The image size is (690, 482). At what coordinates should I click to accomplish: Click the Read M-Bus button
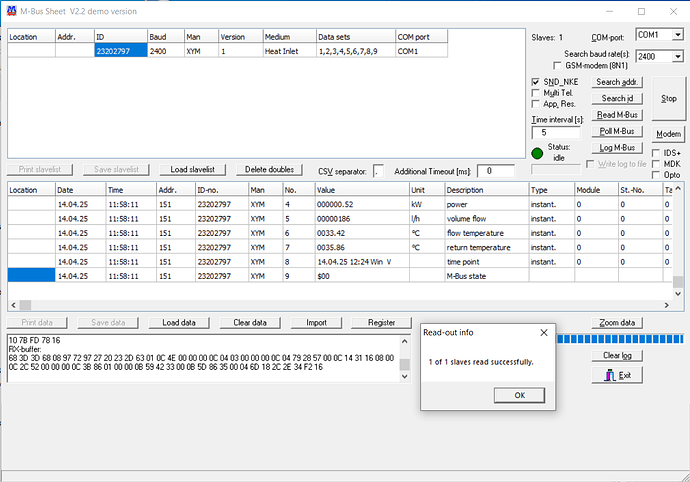click(x=617, y=115)
